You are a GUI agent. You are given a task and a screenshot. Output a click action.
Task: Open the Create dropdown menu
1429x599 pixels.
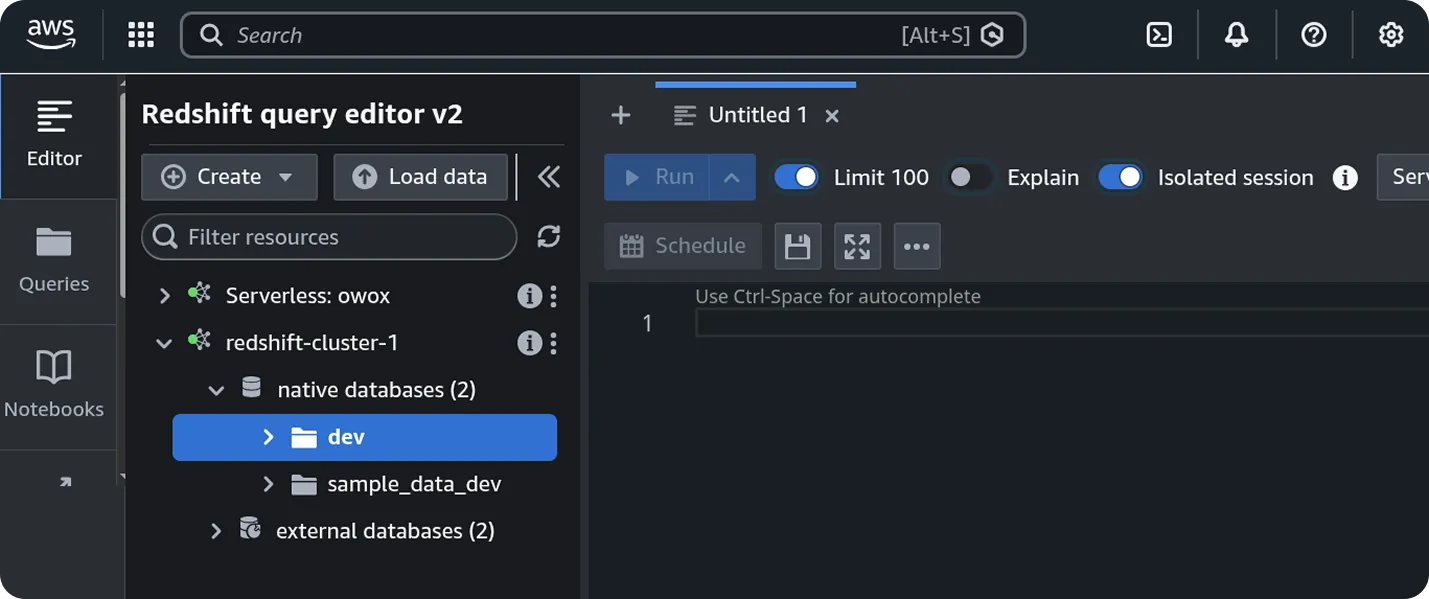coord(228,176)
